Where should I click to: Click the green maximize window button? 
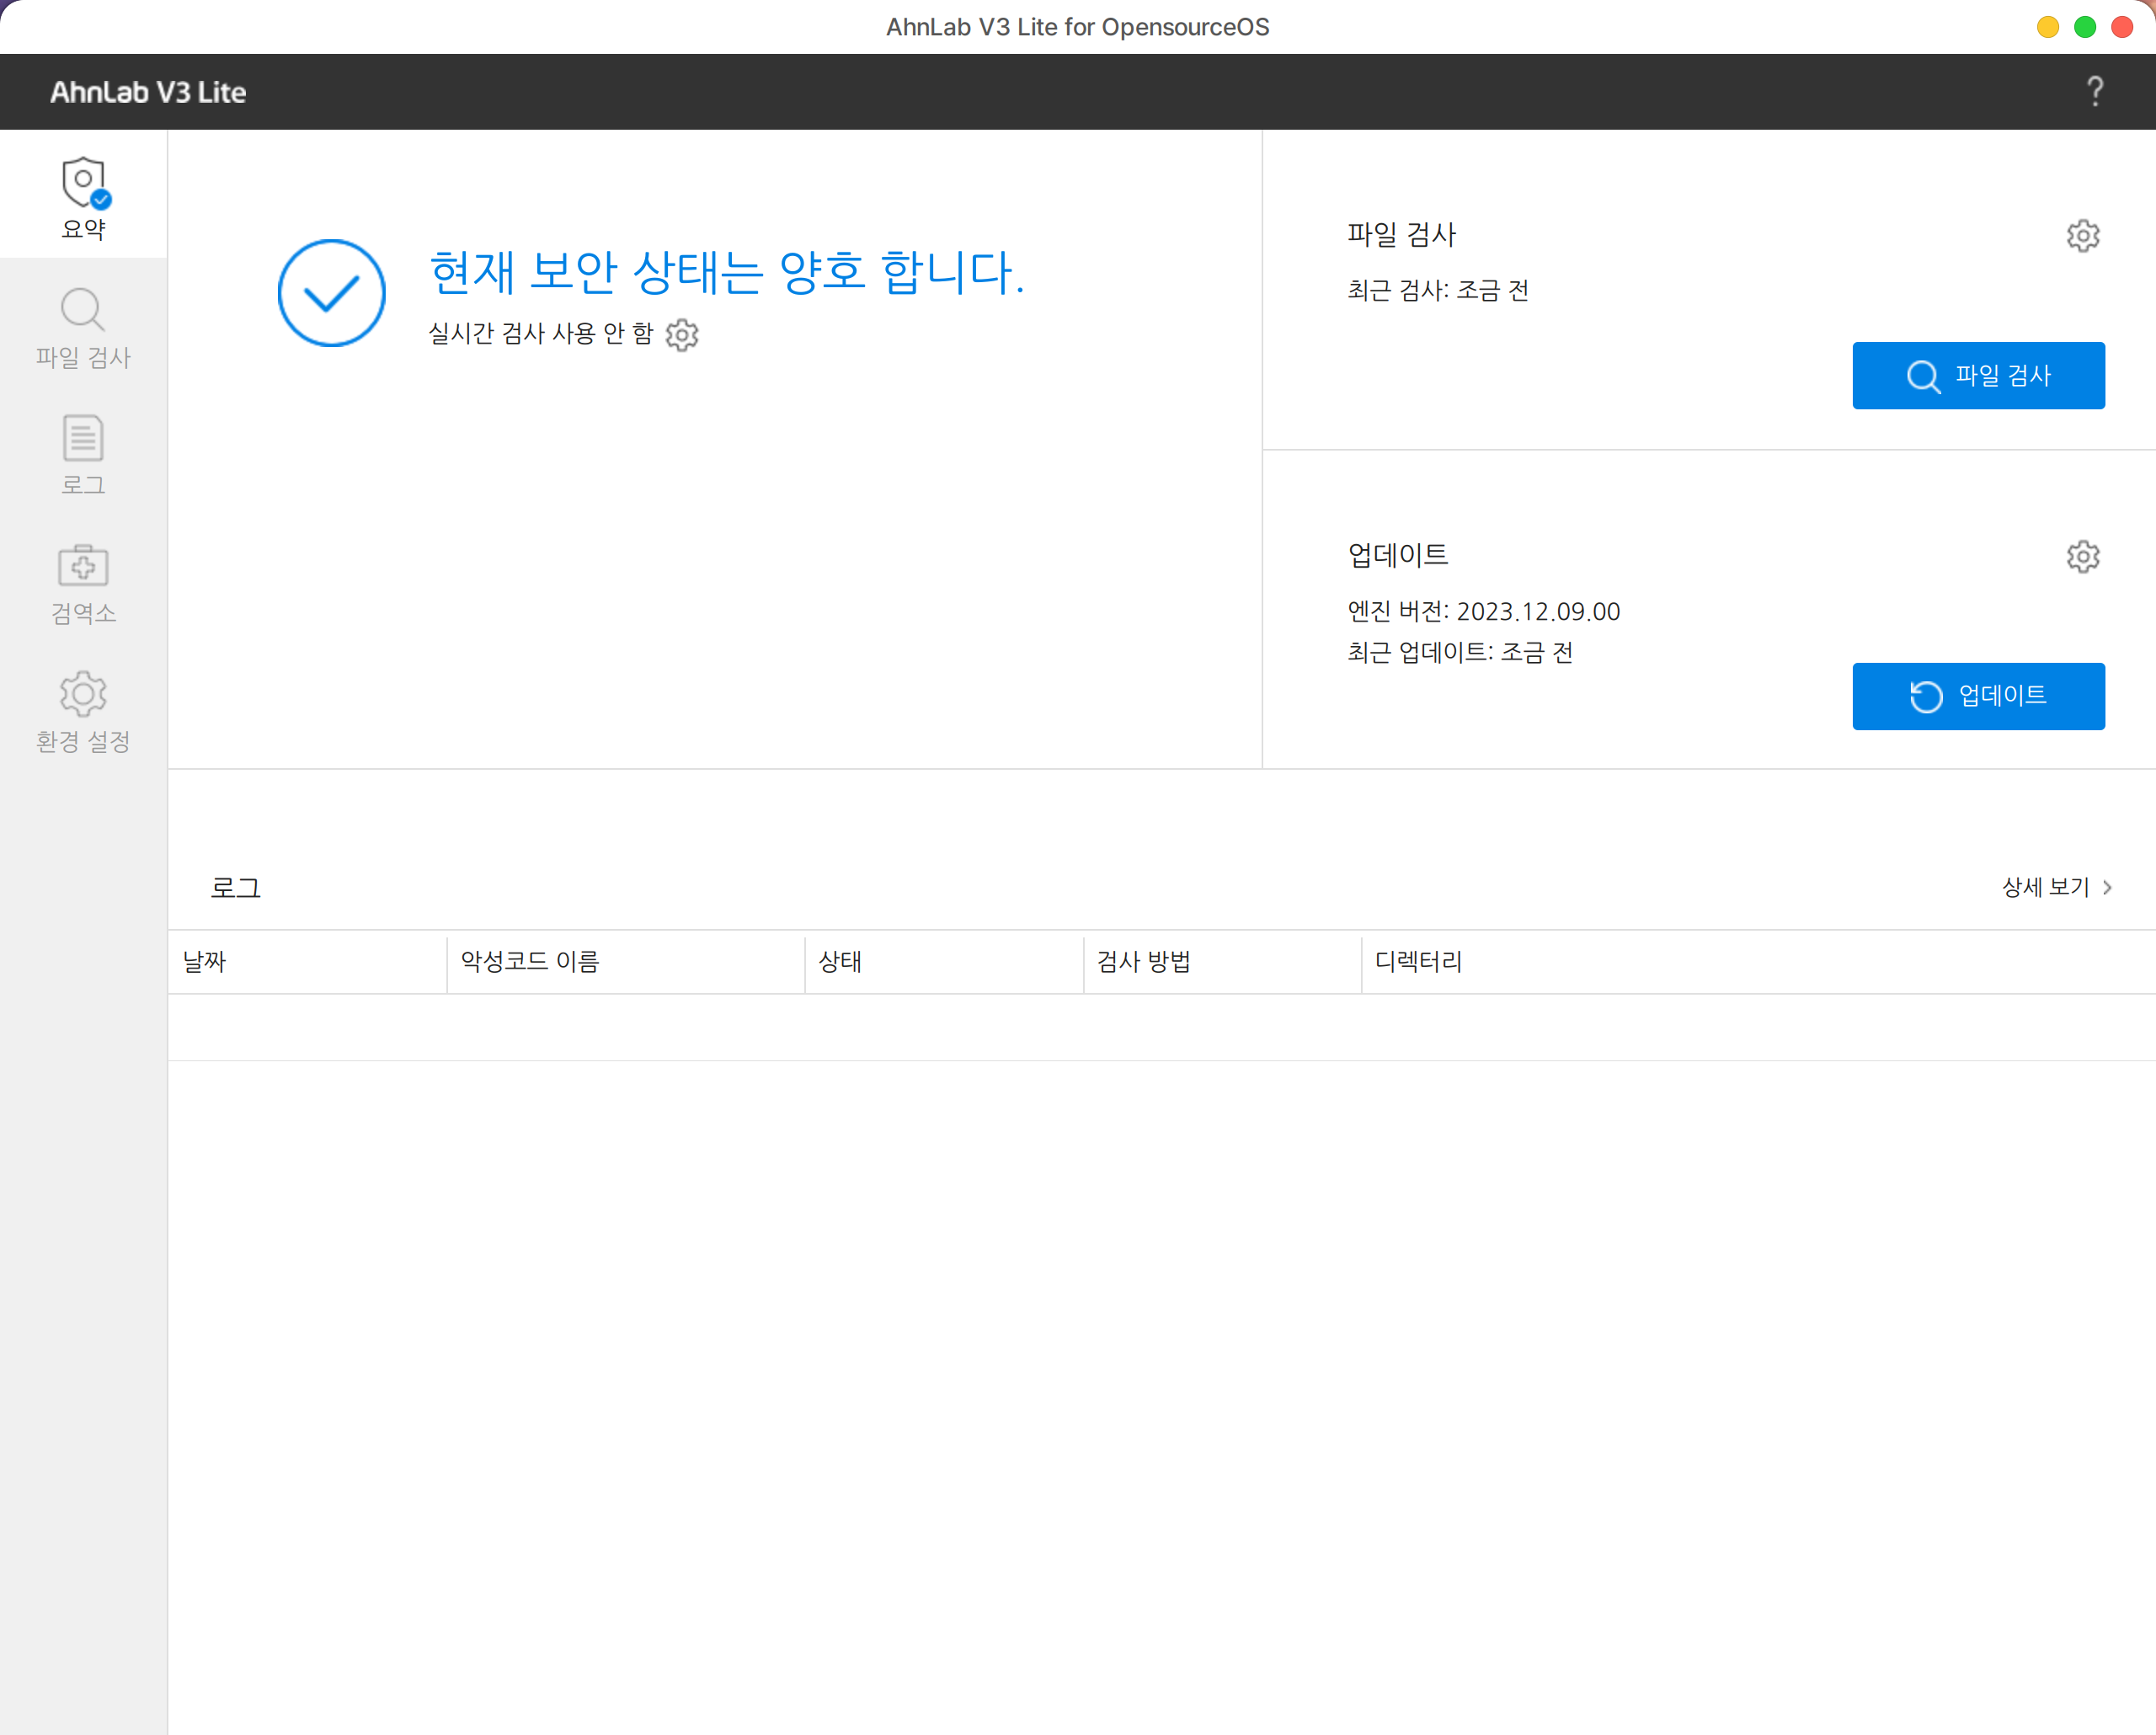click(2084, 27)
